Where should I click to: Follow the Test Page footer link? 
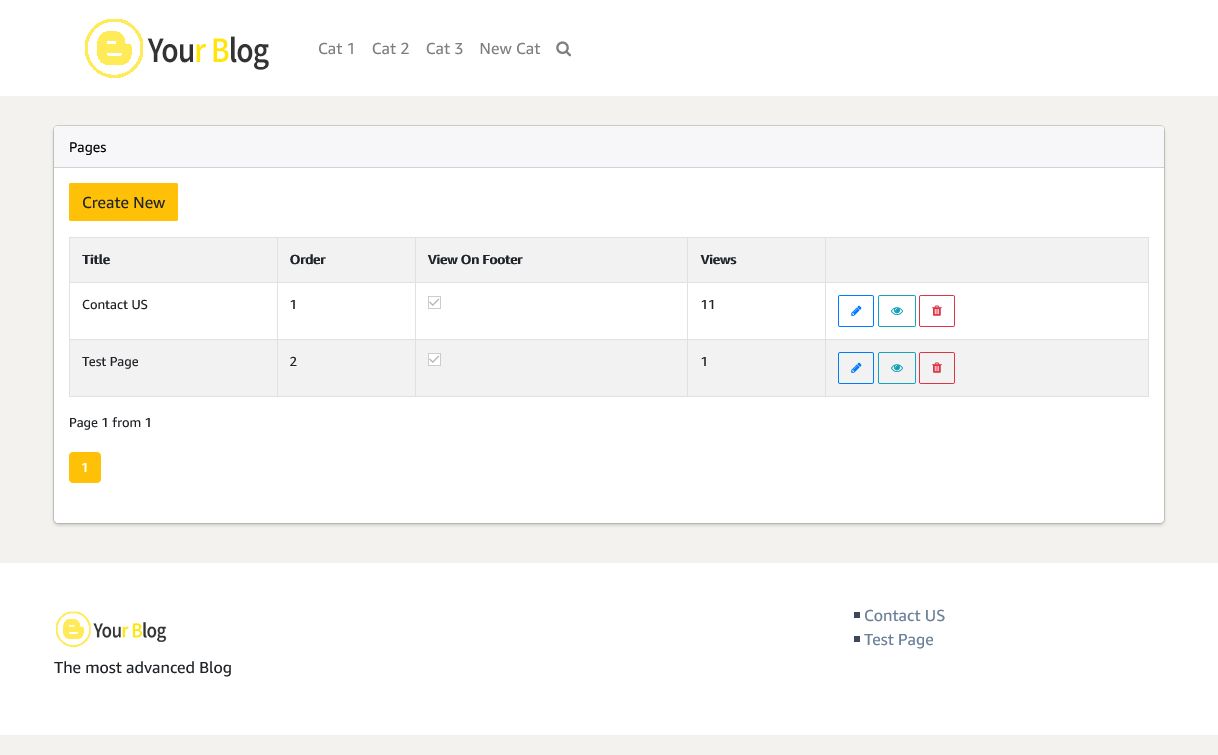(898, 640)
